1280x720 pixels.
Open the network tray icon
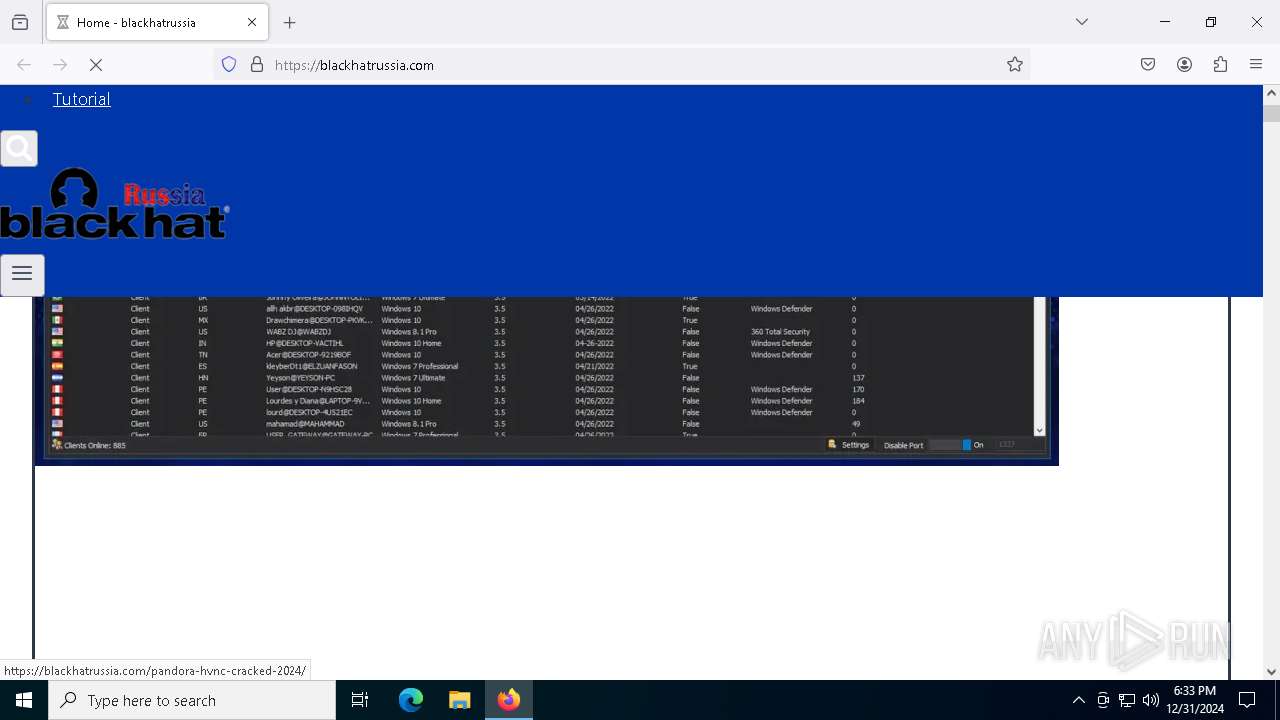pyautogui.click(x=1127, y=700)
